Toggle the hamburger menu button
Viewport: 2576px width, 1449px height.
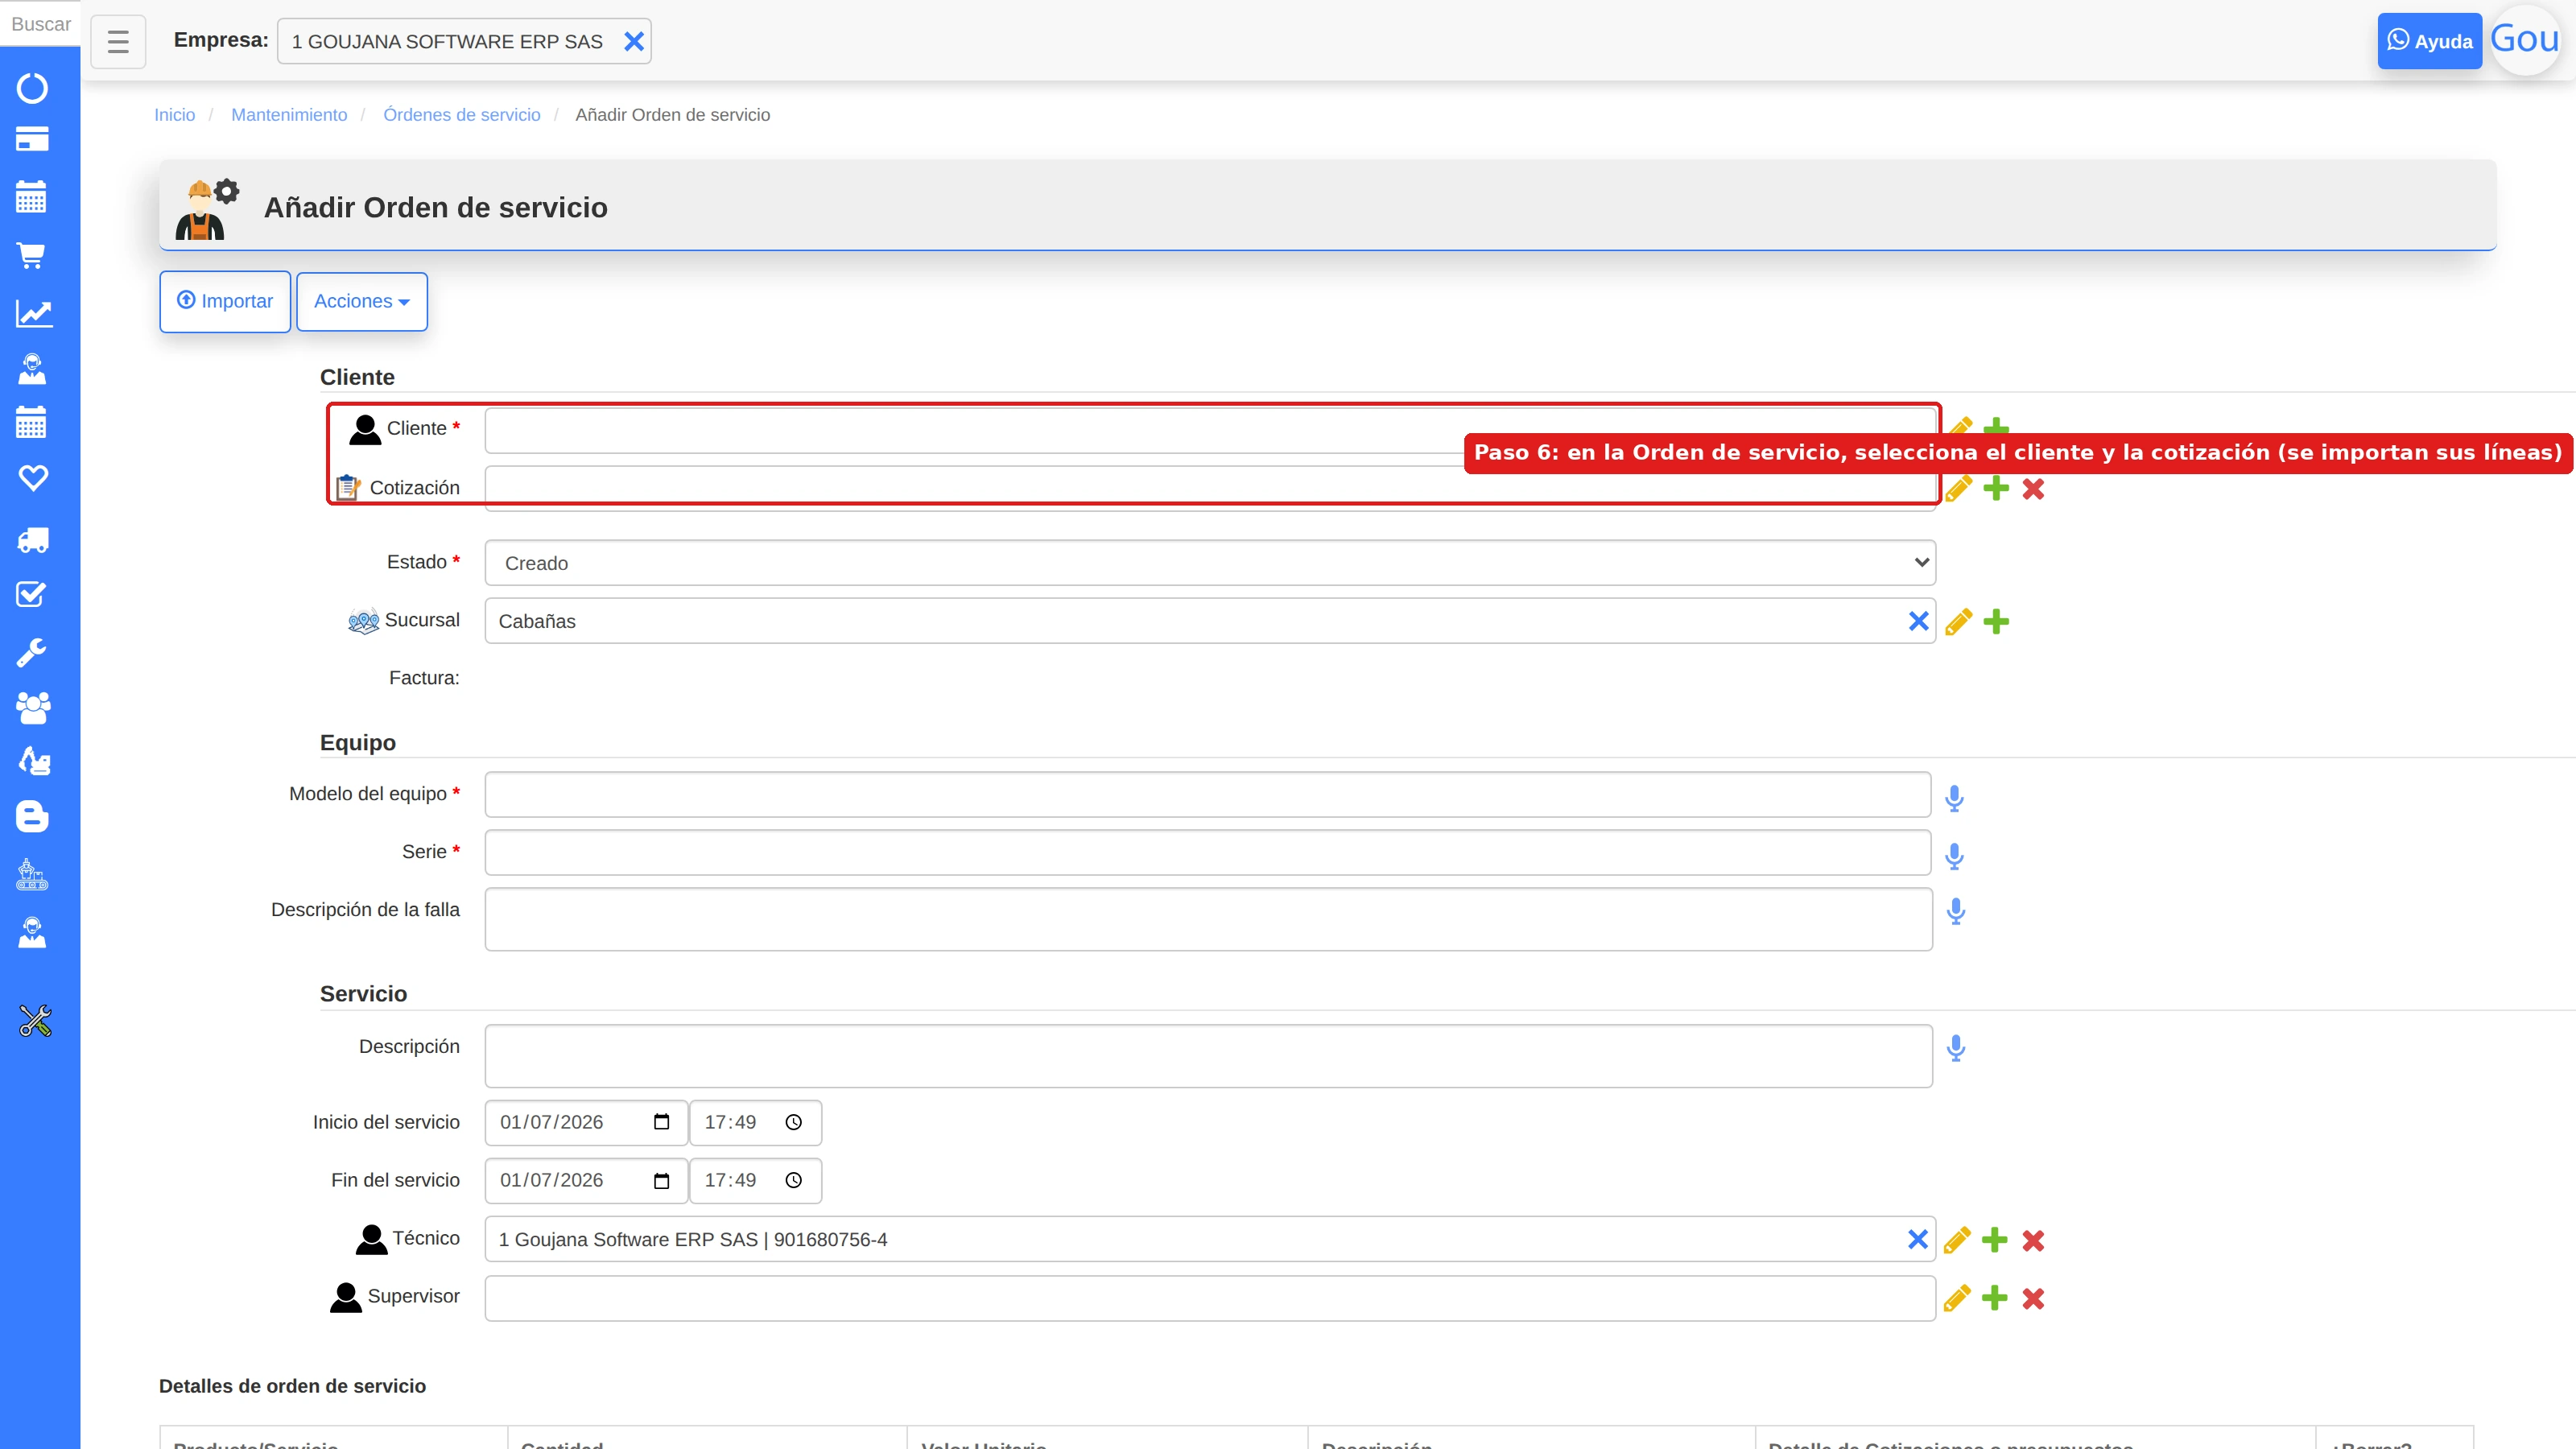tap(118, 41)
